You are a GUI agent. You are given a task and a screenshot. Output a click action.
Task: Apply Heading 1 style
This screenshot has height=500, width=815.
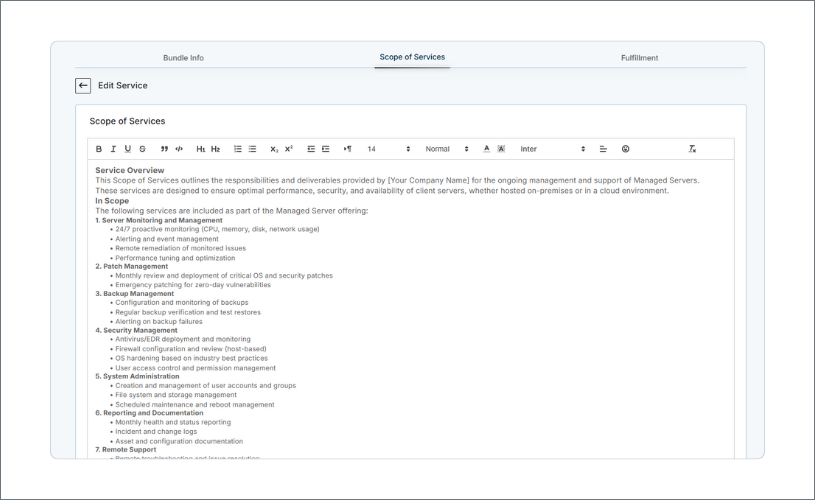201,149
